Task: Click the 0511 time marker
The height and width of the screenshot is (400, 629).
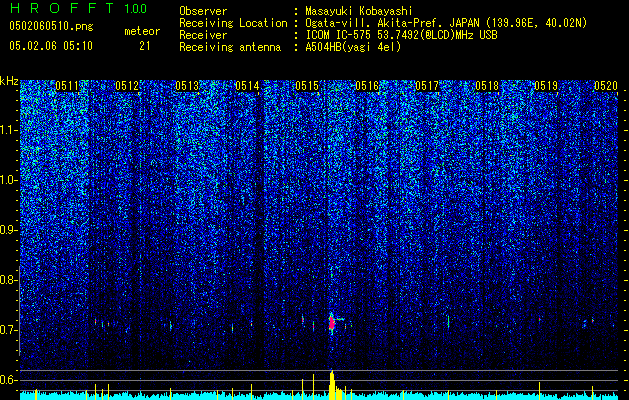Action: 67,86
